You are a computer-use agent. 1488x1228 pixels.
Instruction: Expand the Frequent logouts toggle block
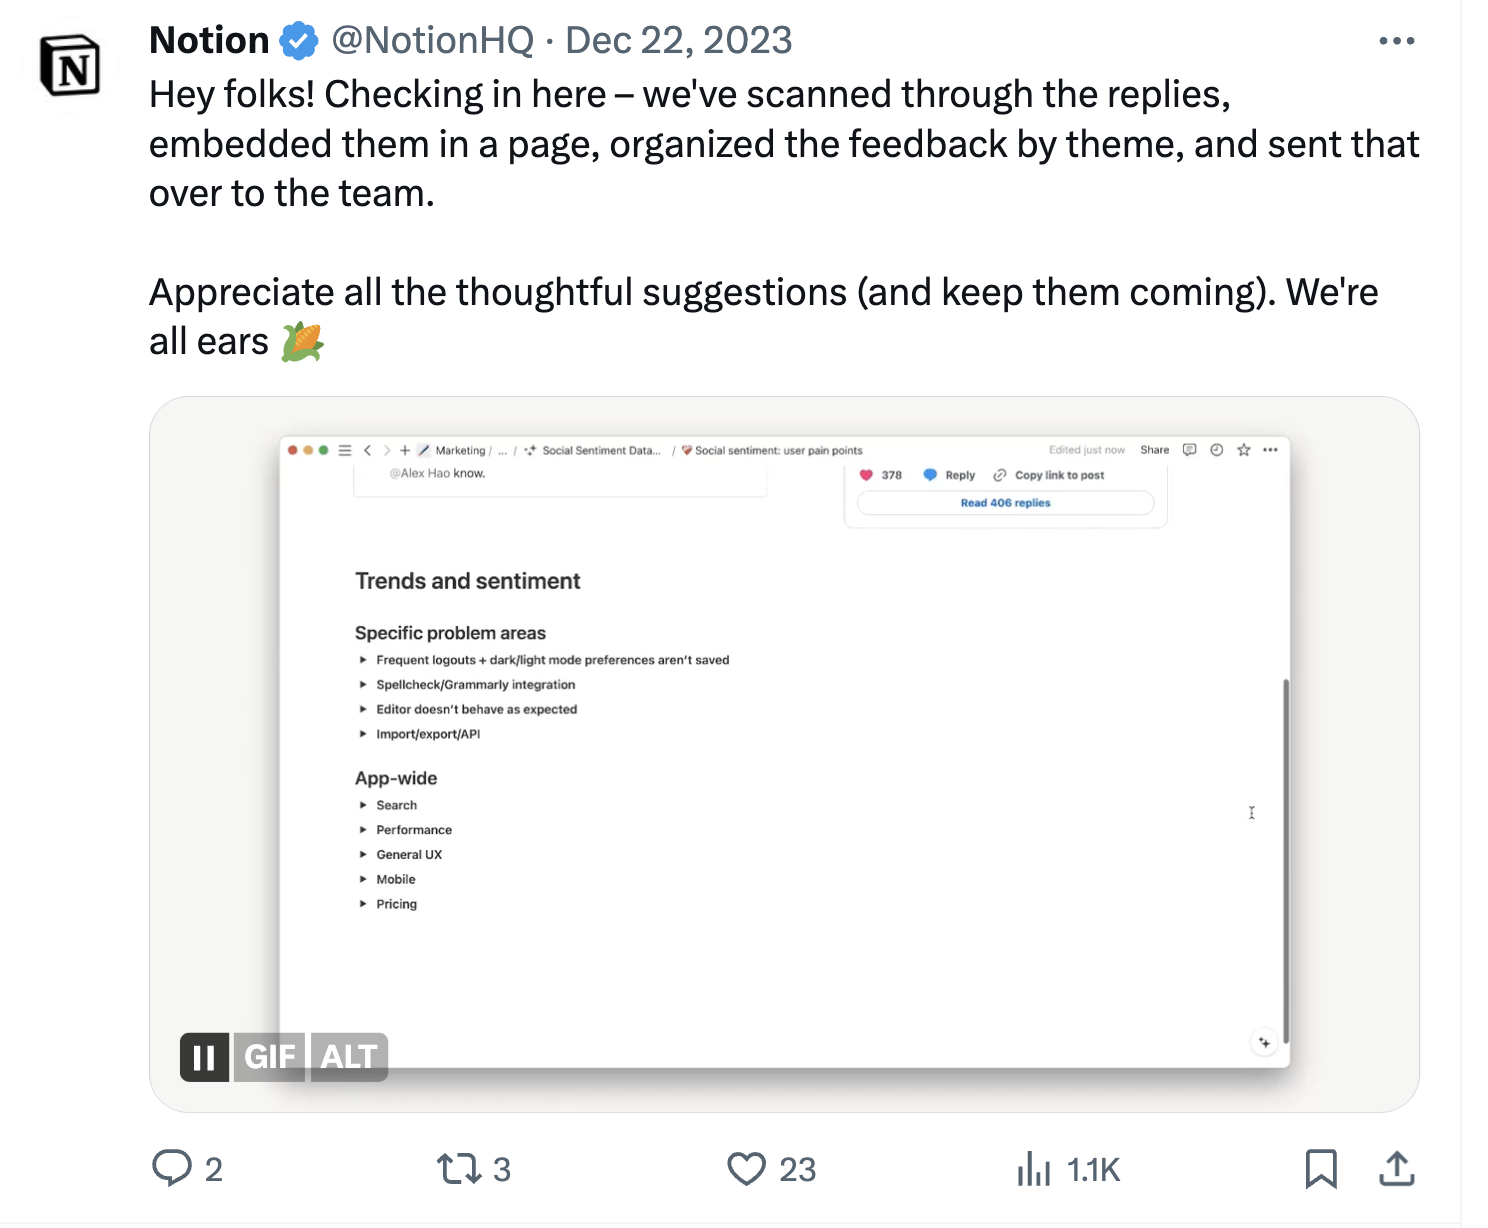coord(363,659)
